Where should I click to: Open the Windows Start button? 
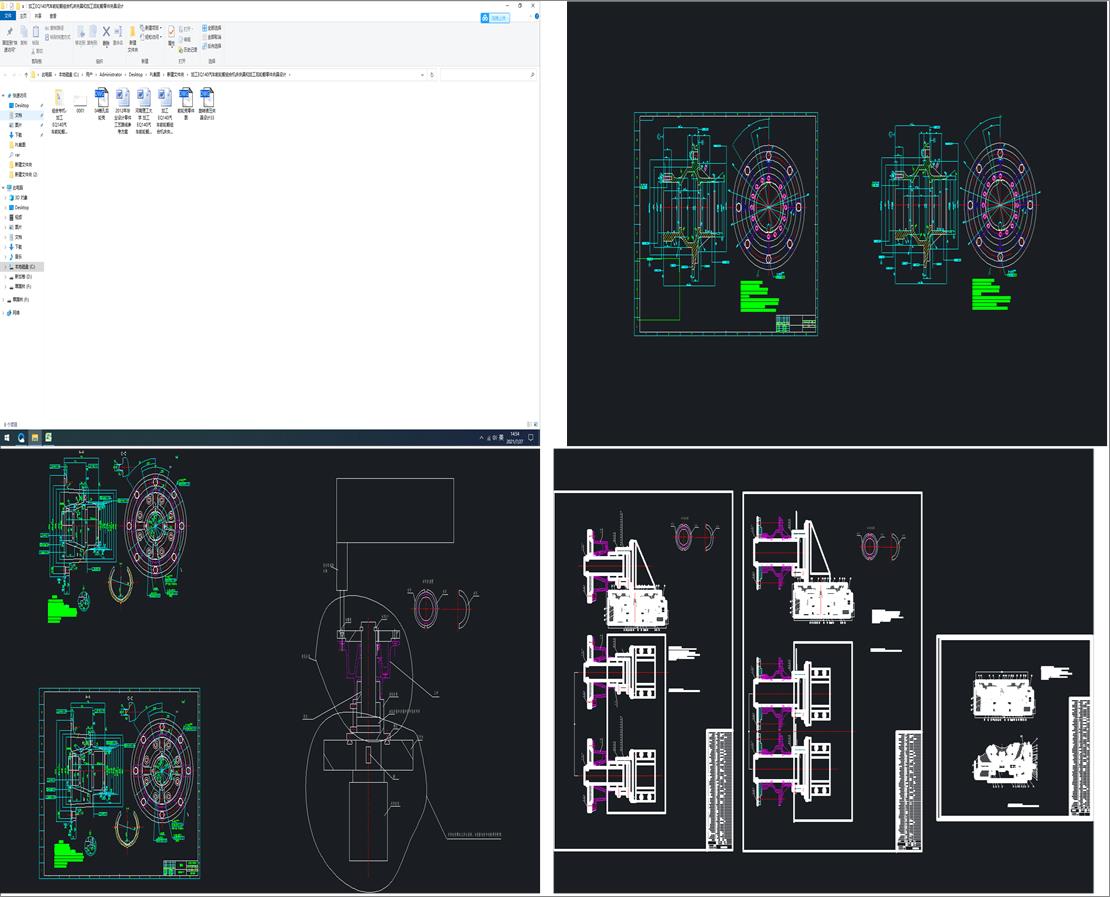tap(7, 438)
